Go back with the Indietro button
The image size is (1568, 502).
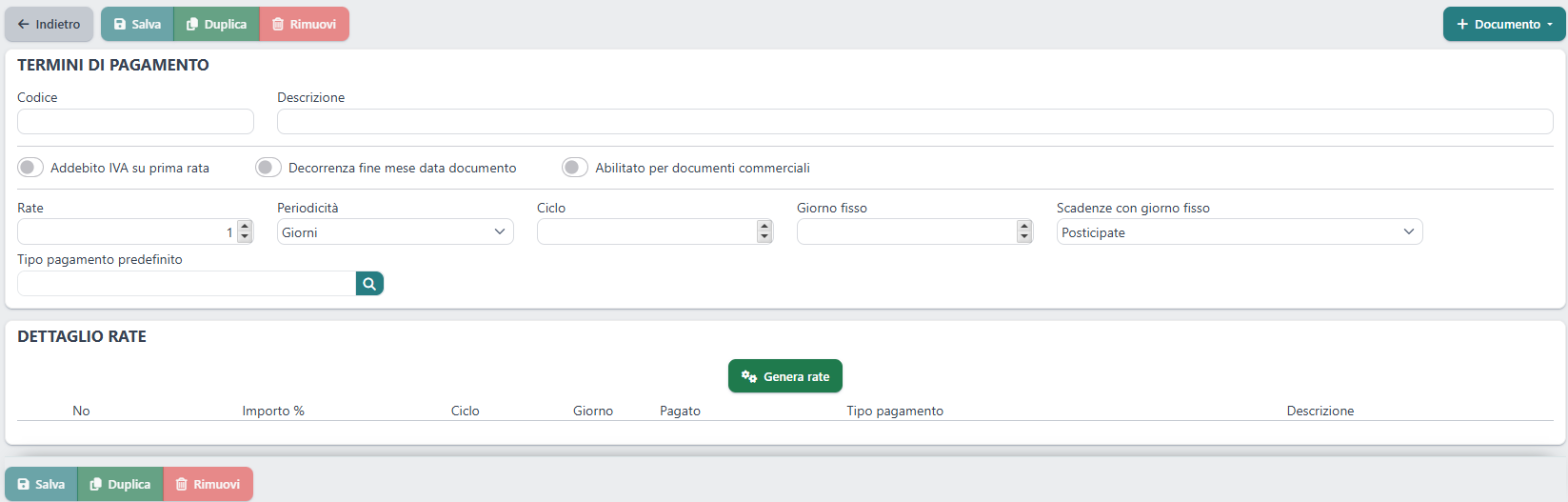click(49, 24)
